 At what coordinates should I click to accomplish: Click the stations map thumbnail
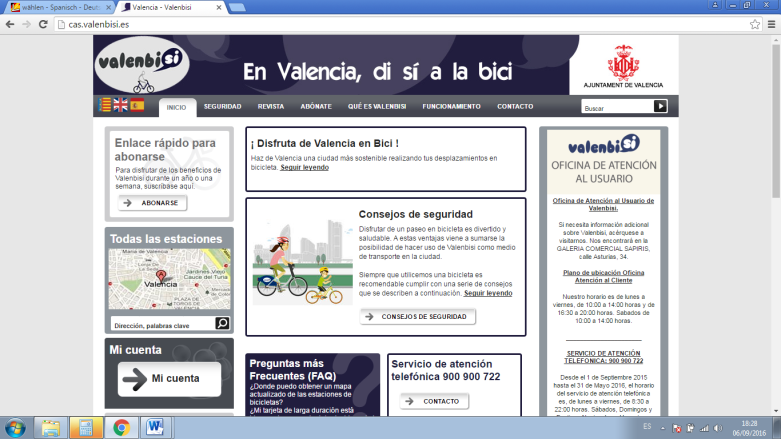pos(169,279)
